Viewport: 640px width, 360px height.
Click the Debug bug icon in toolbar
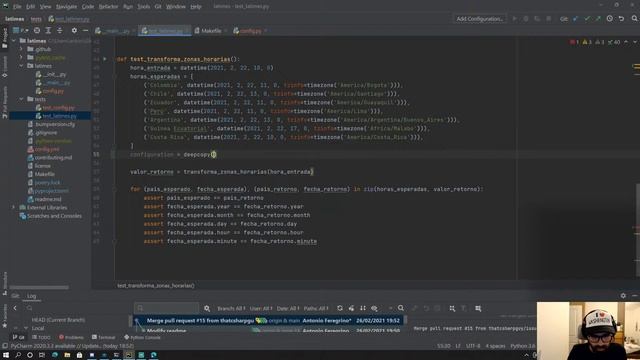click(x=526, y=19)
